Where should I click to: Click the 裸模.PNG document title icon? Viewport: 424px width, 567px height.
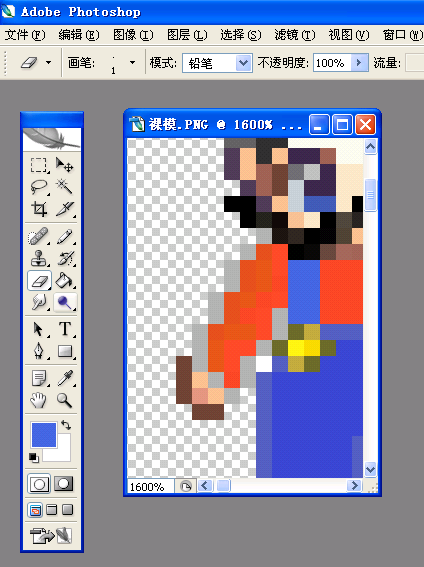137,124
